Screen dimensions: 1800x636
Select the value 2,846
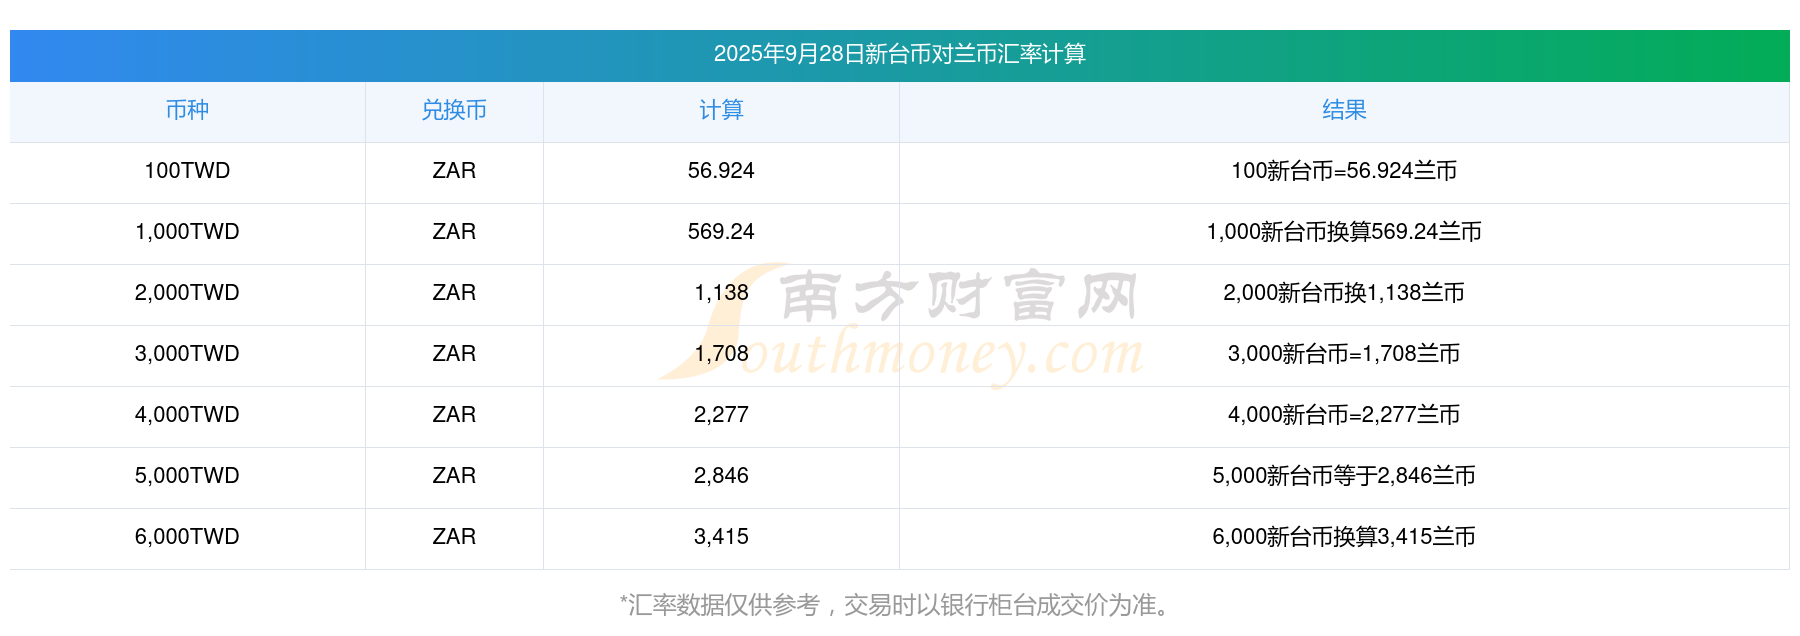pos(721,476)
